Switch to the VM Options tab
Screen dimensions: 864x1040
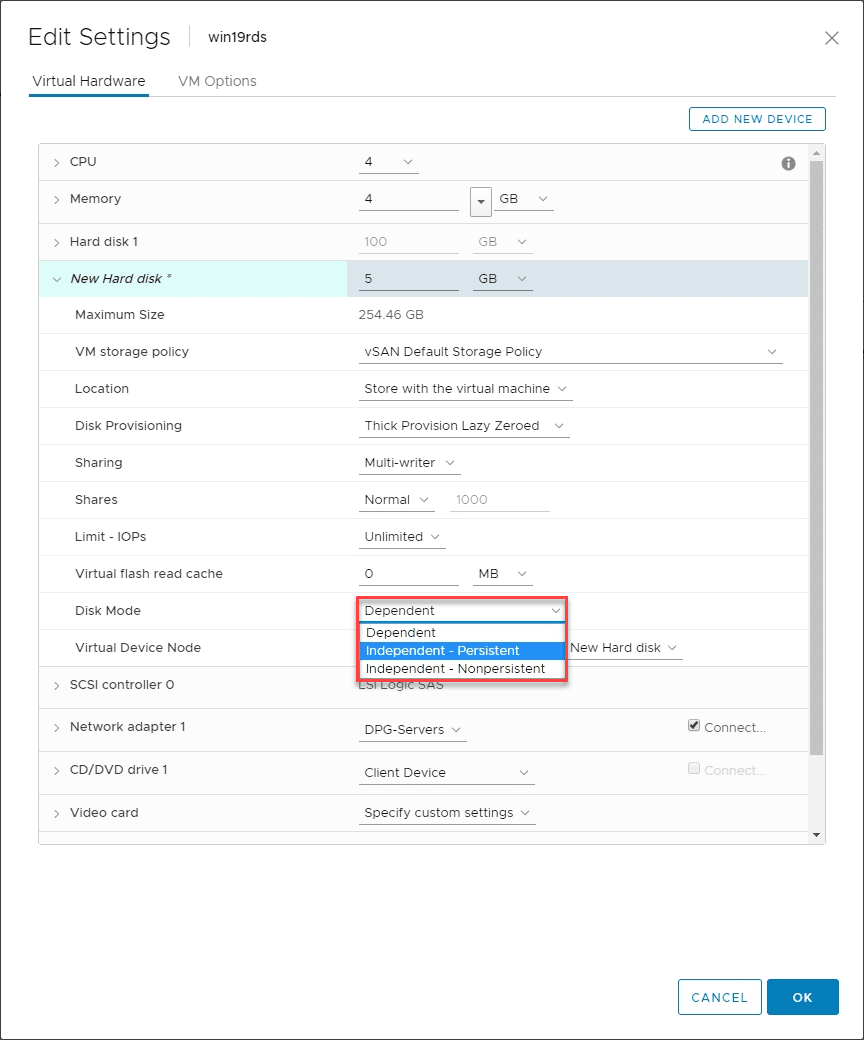216,81
